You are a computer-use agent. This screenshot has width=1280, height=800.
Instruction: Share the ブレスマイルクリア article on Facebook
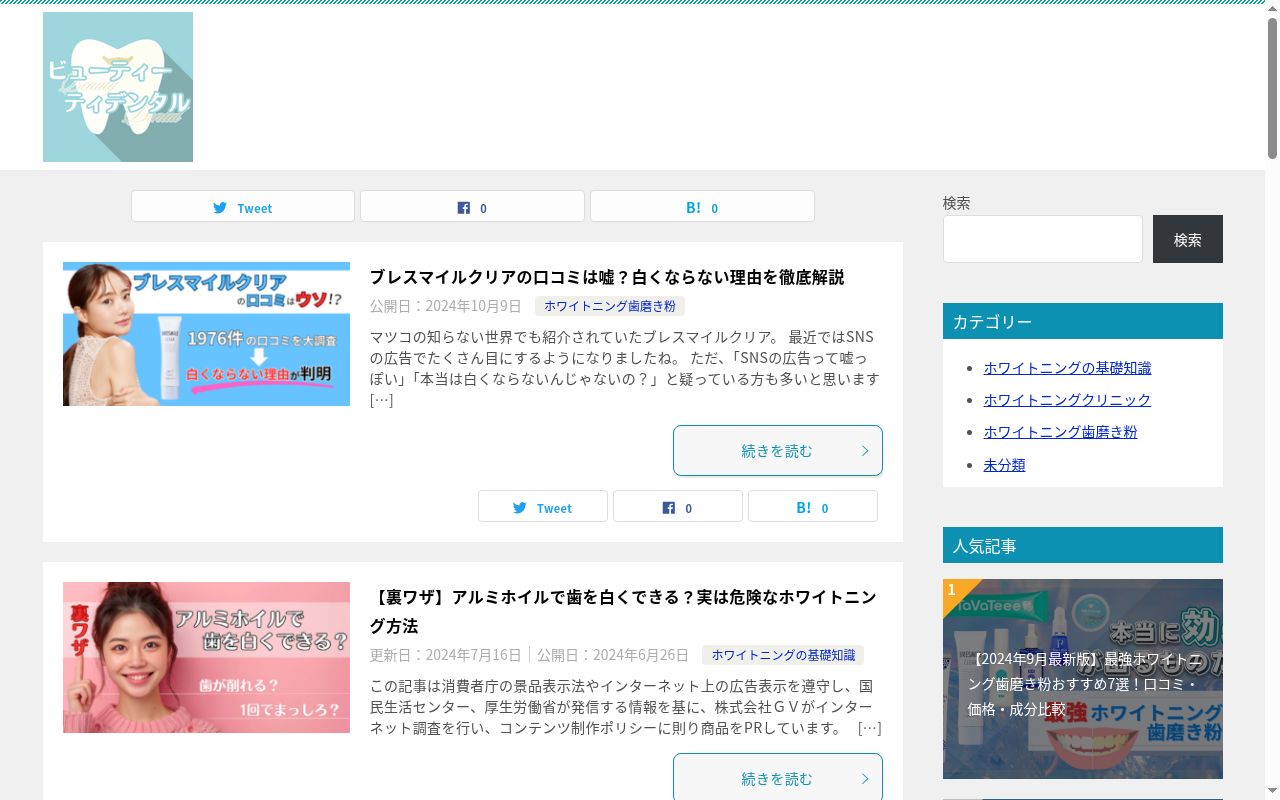tap(678, 507)
